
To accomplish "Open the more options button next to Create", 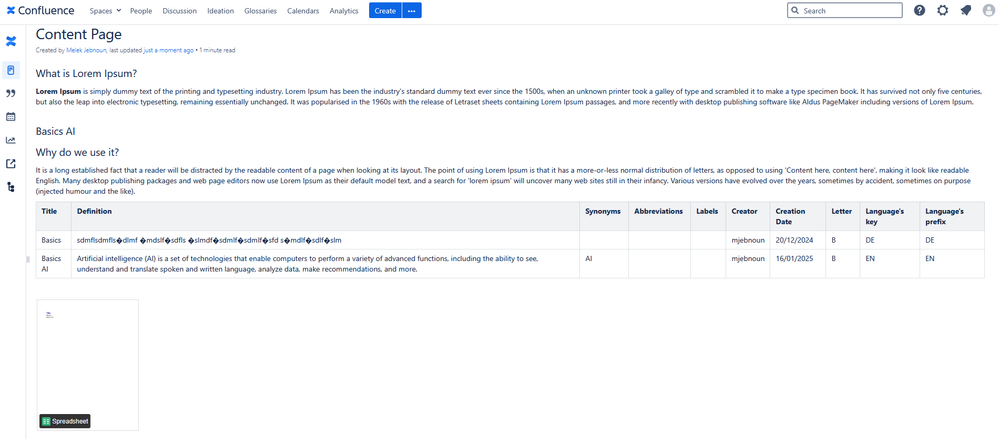I will (412, 11).
